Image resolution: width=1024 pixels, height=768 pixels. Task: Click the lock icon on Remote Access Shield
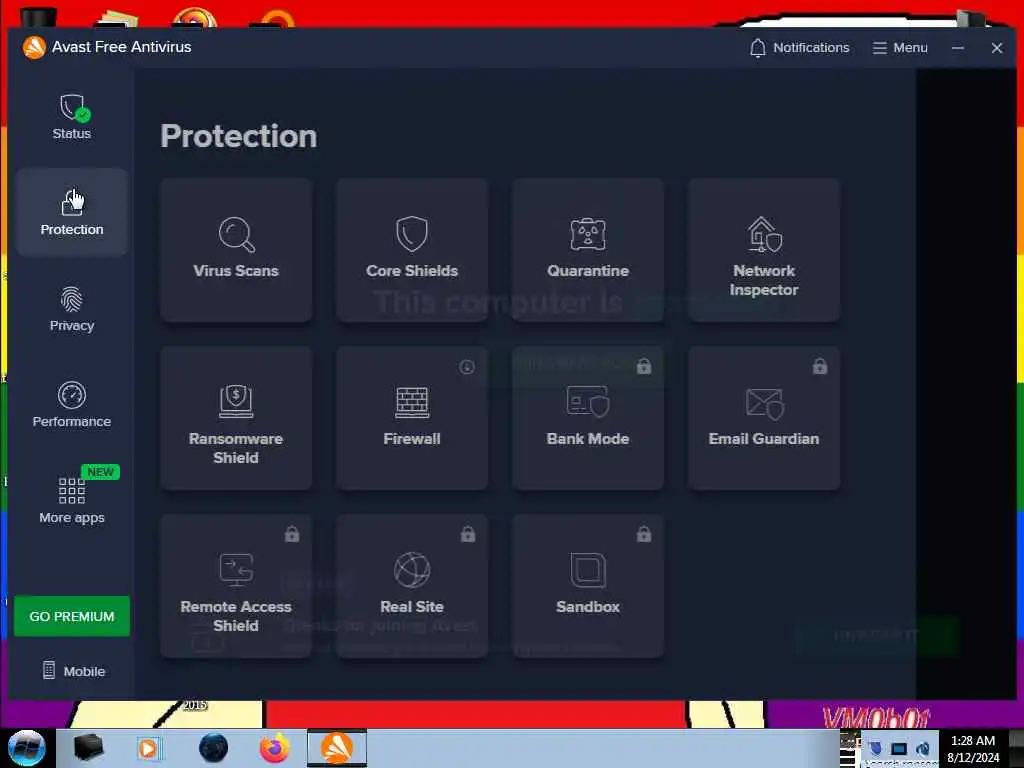[x=292, y=534]
